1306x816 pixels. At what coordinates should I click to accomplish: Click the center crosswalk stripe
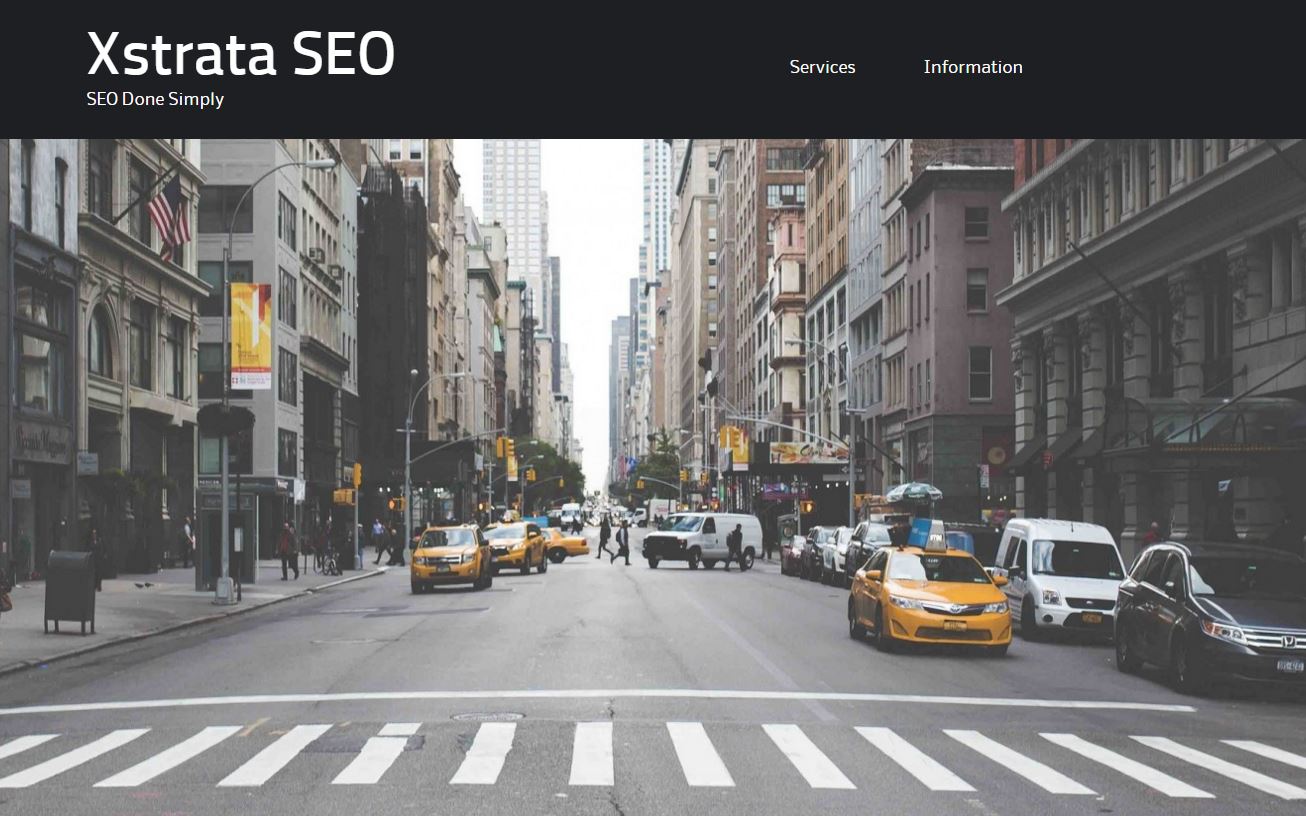(591, 753)
